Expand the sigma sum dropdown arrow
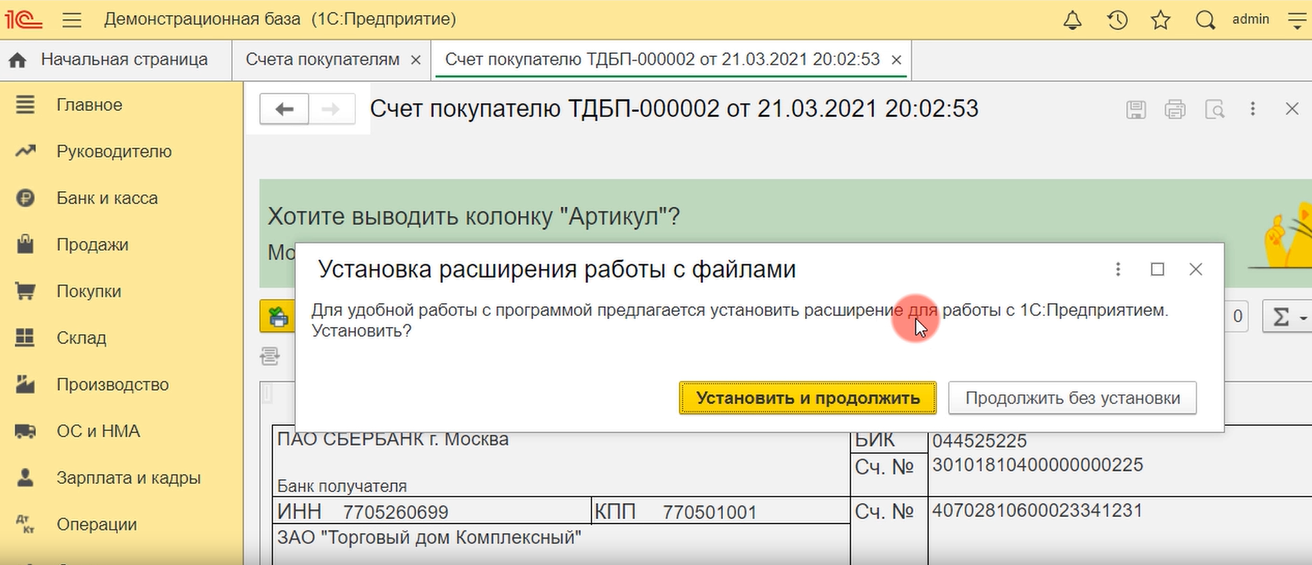 click(x=1304, y=318)
